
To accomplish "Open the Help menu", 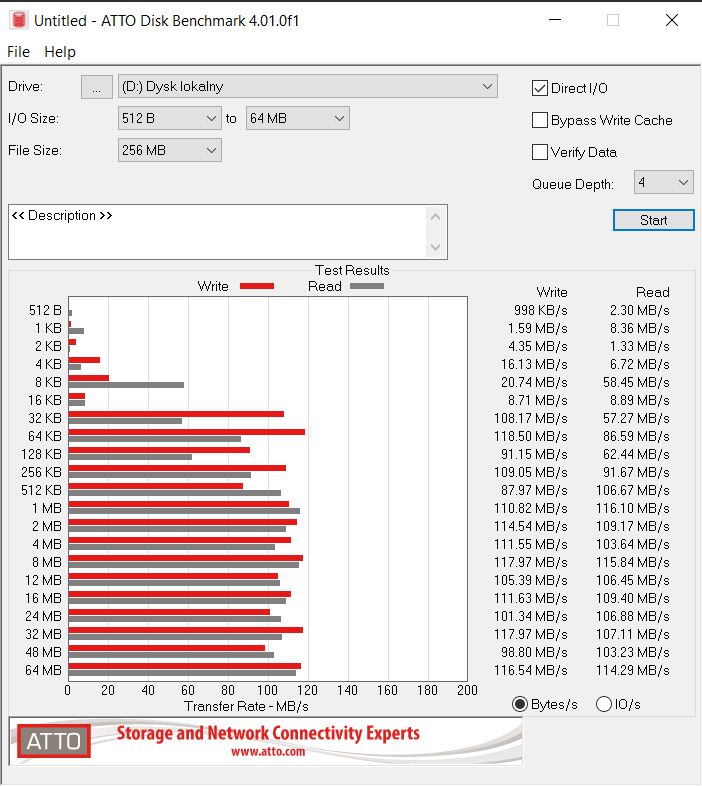I will pyautogui.click(x=60, y=52).
